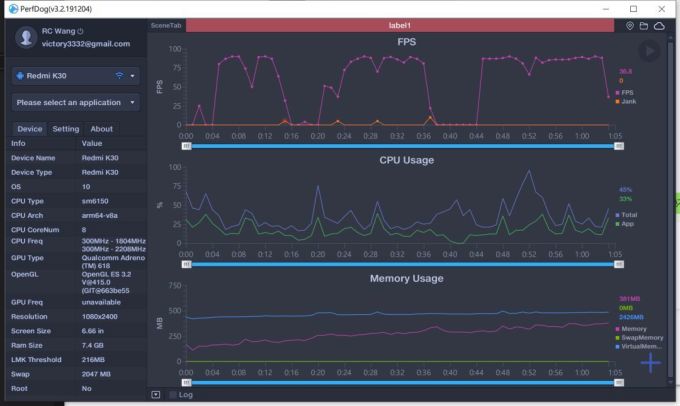Image resolution: width=680 pixels, height=406 pixels.
Task: Open the location pin icon in the top toolbar
Action: 630,26
